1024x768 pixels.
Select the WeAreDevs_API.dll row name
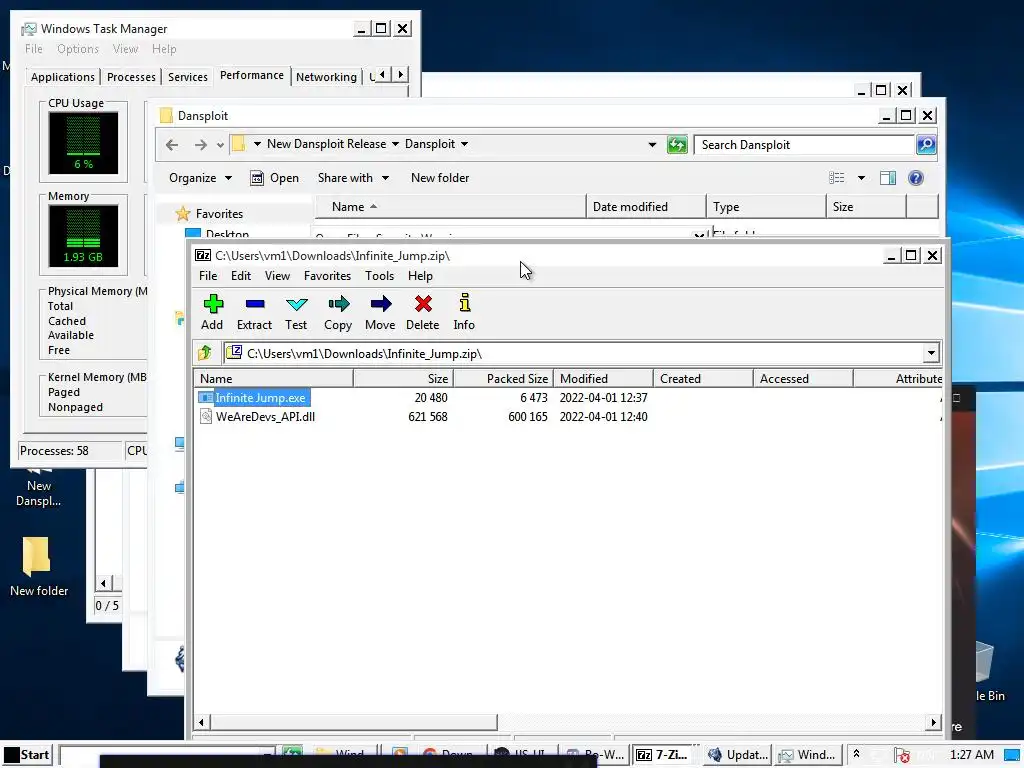265,417
